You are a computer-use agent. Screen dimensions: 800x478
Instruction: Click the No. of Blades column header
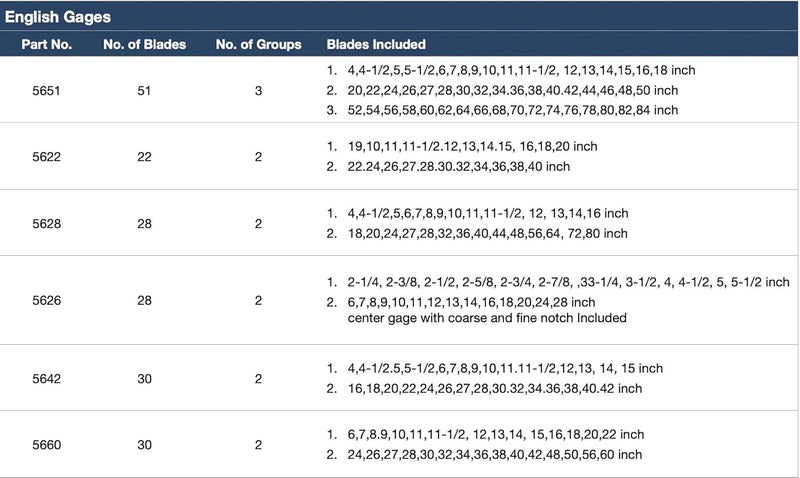[x=144, y=44]
